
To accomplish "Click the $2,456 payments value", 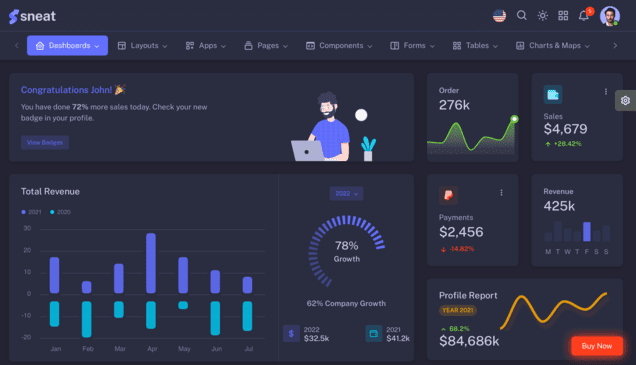I will (x=461, y=232).
